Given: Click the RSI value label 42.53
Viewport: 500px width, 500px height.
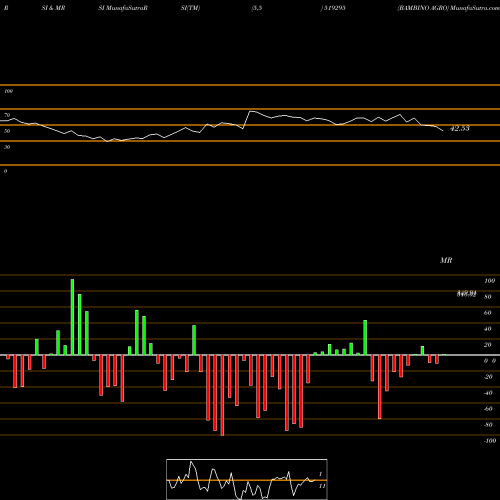Looking at the screenshot, I should tap(460, 128).
